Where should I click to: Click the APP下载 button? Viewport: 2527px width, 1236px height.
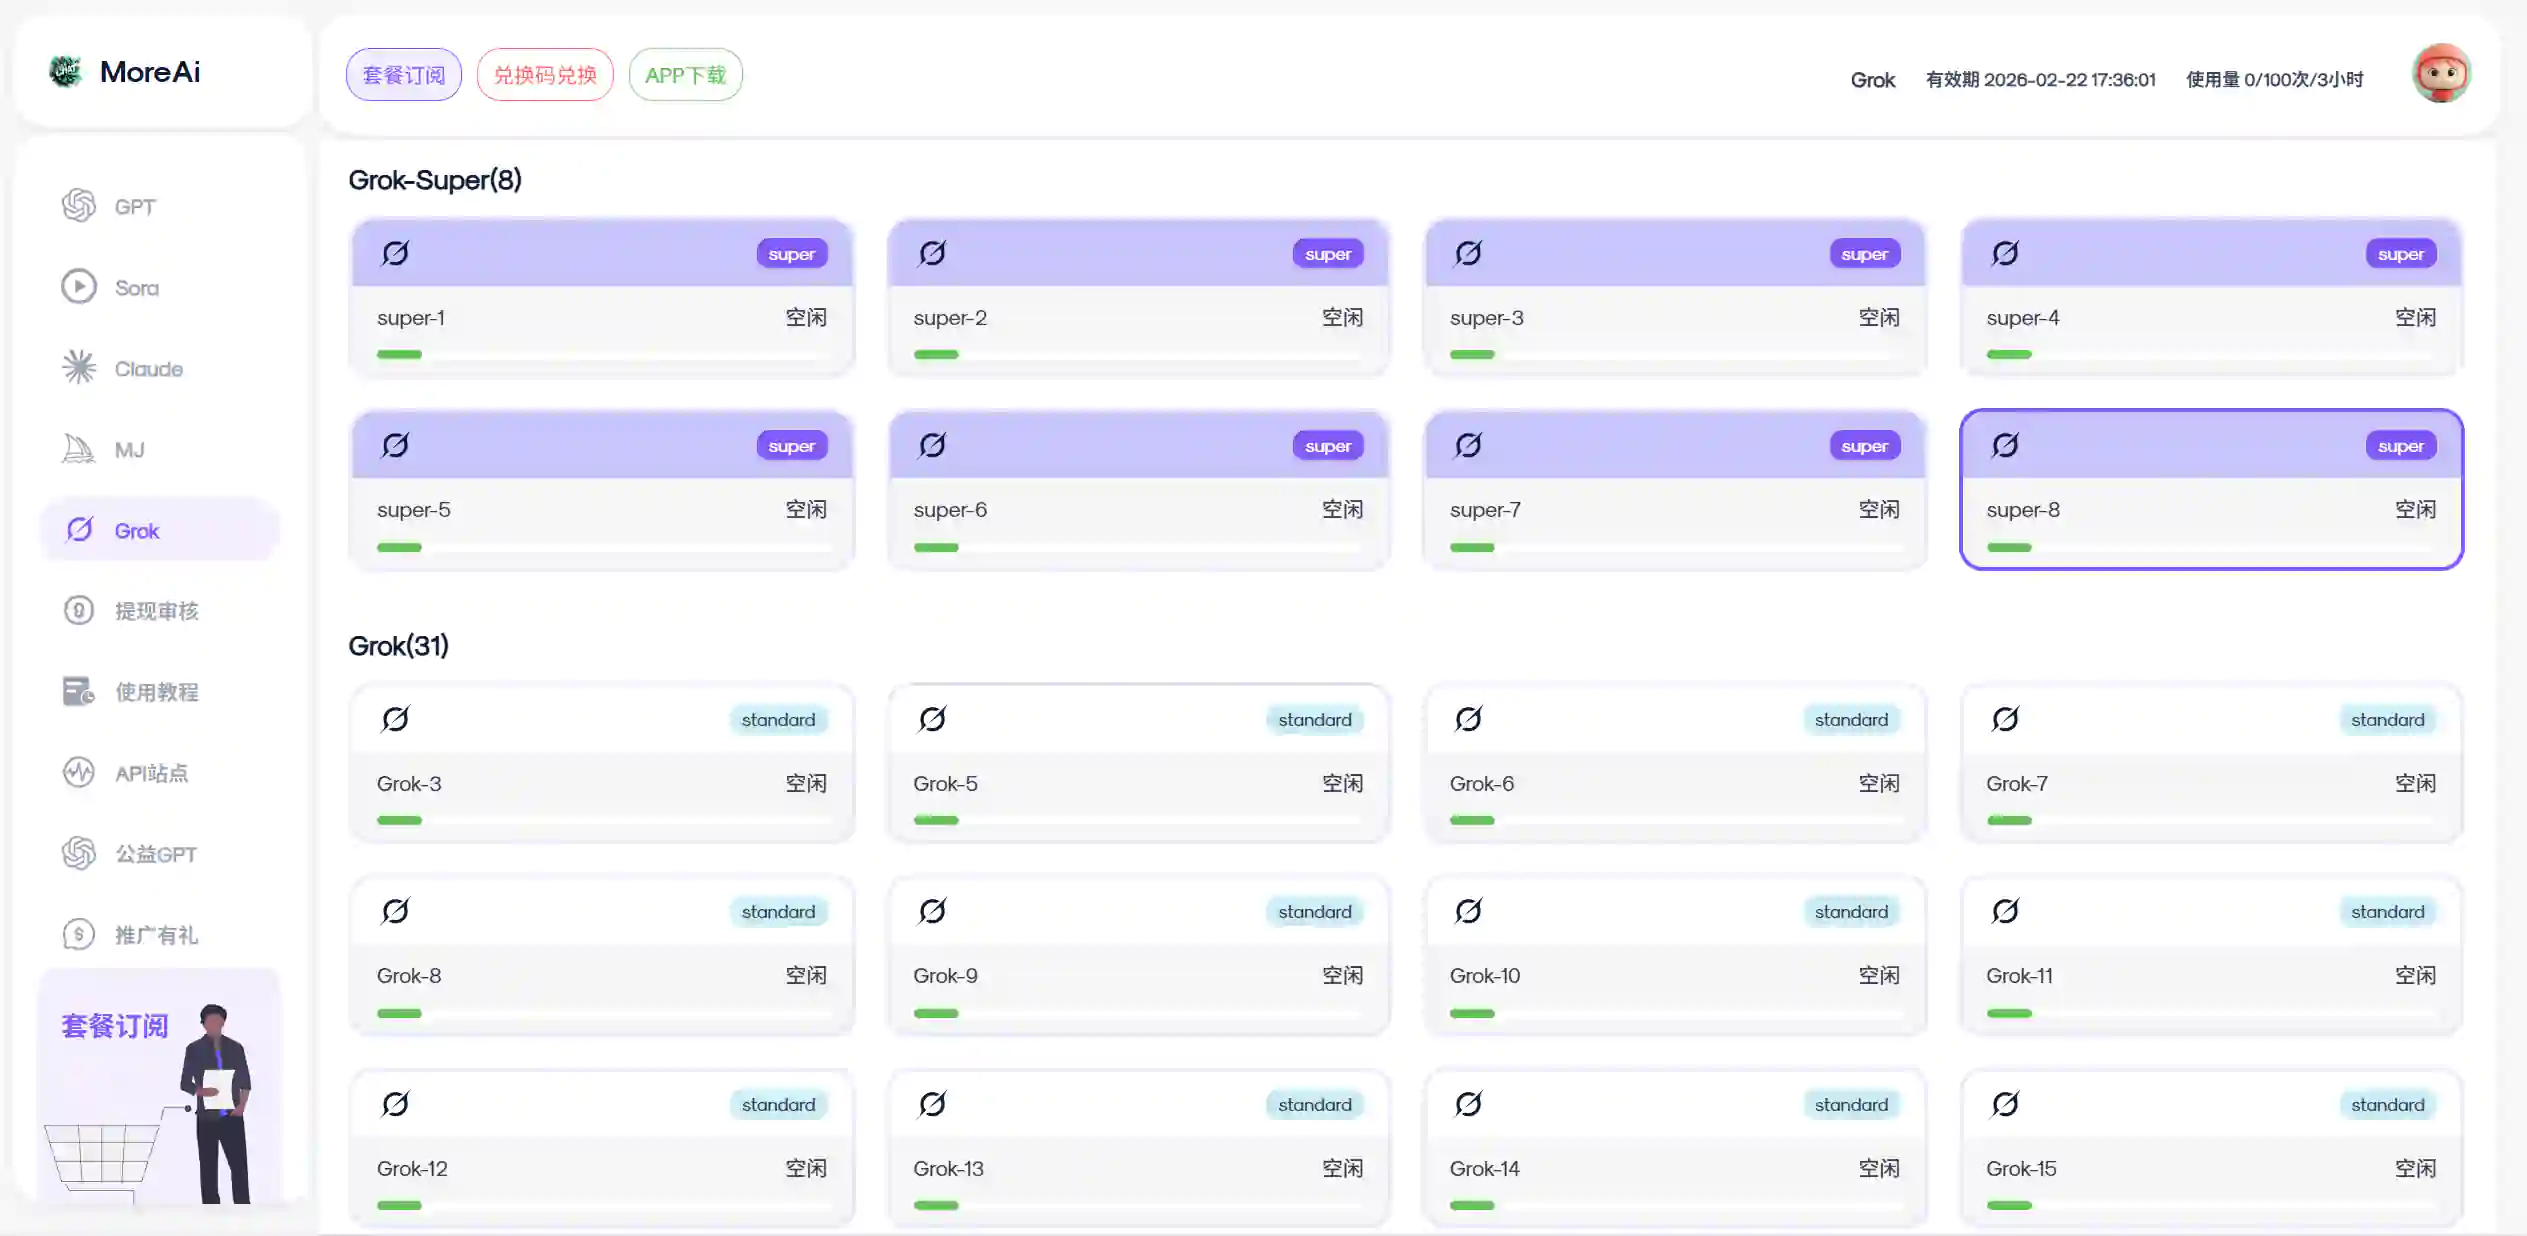tap(685, 75)
